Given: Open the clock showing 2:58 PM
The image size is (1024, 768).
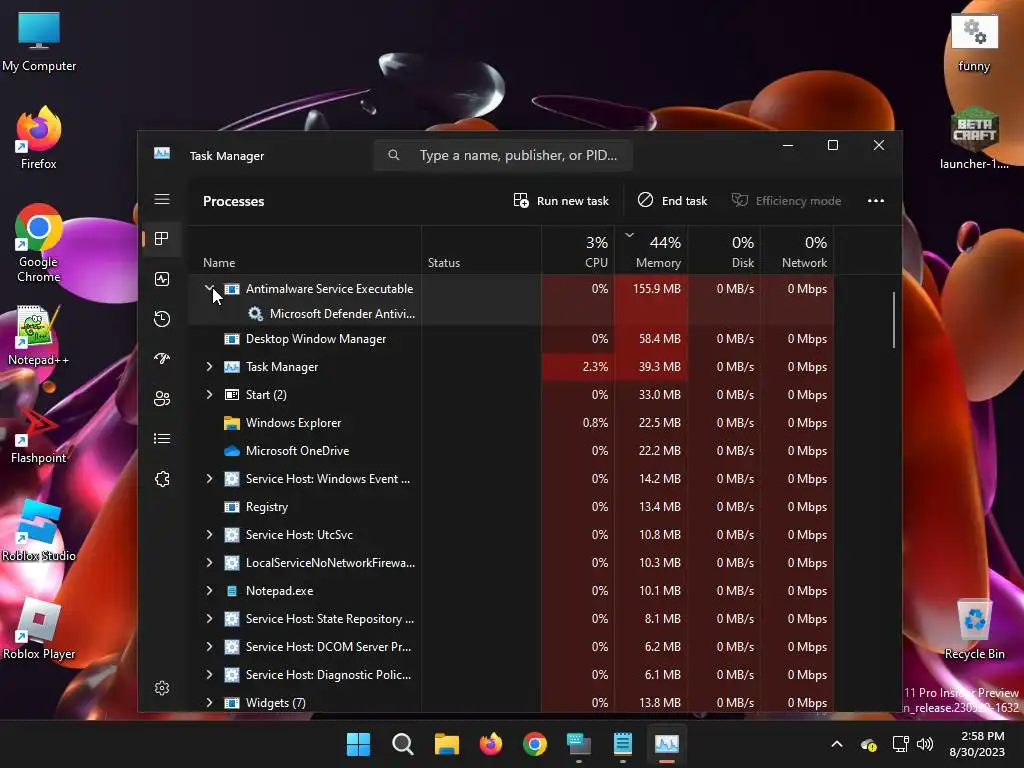Looking at the screenshot, I should (978, 744).
